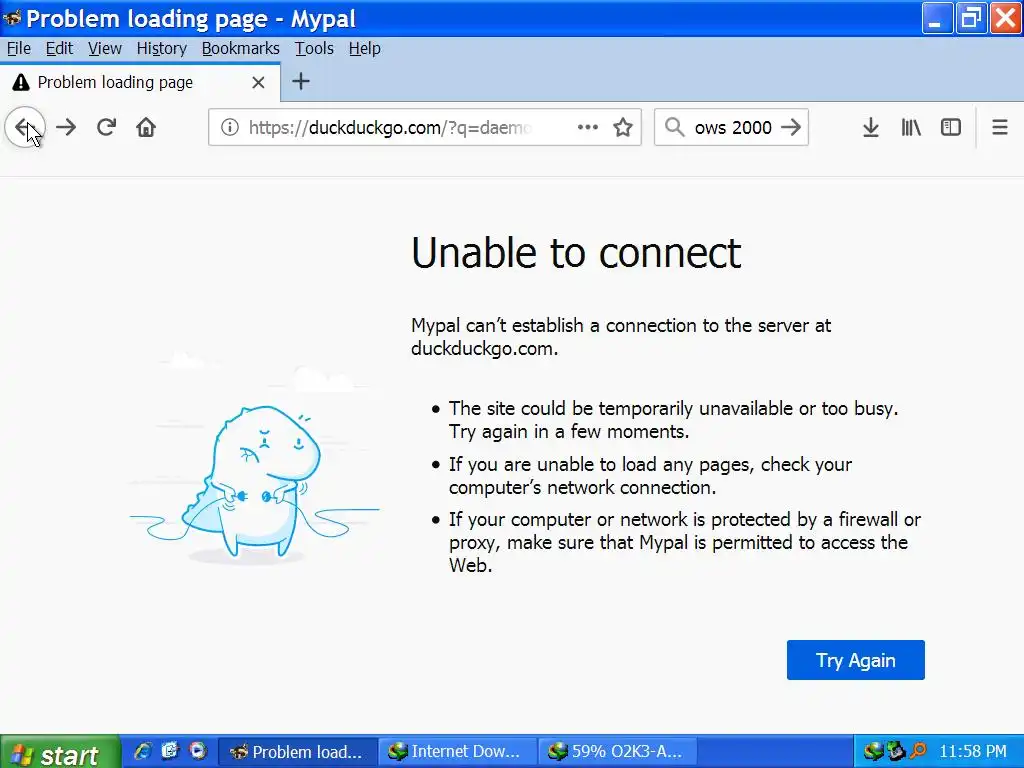
Task: Open the View menu
Action: tap(104, 48)
